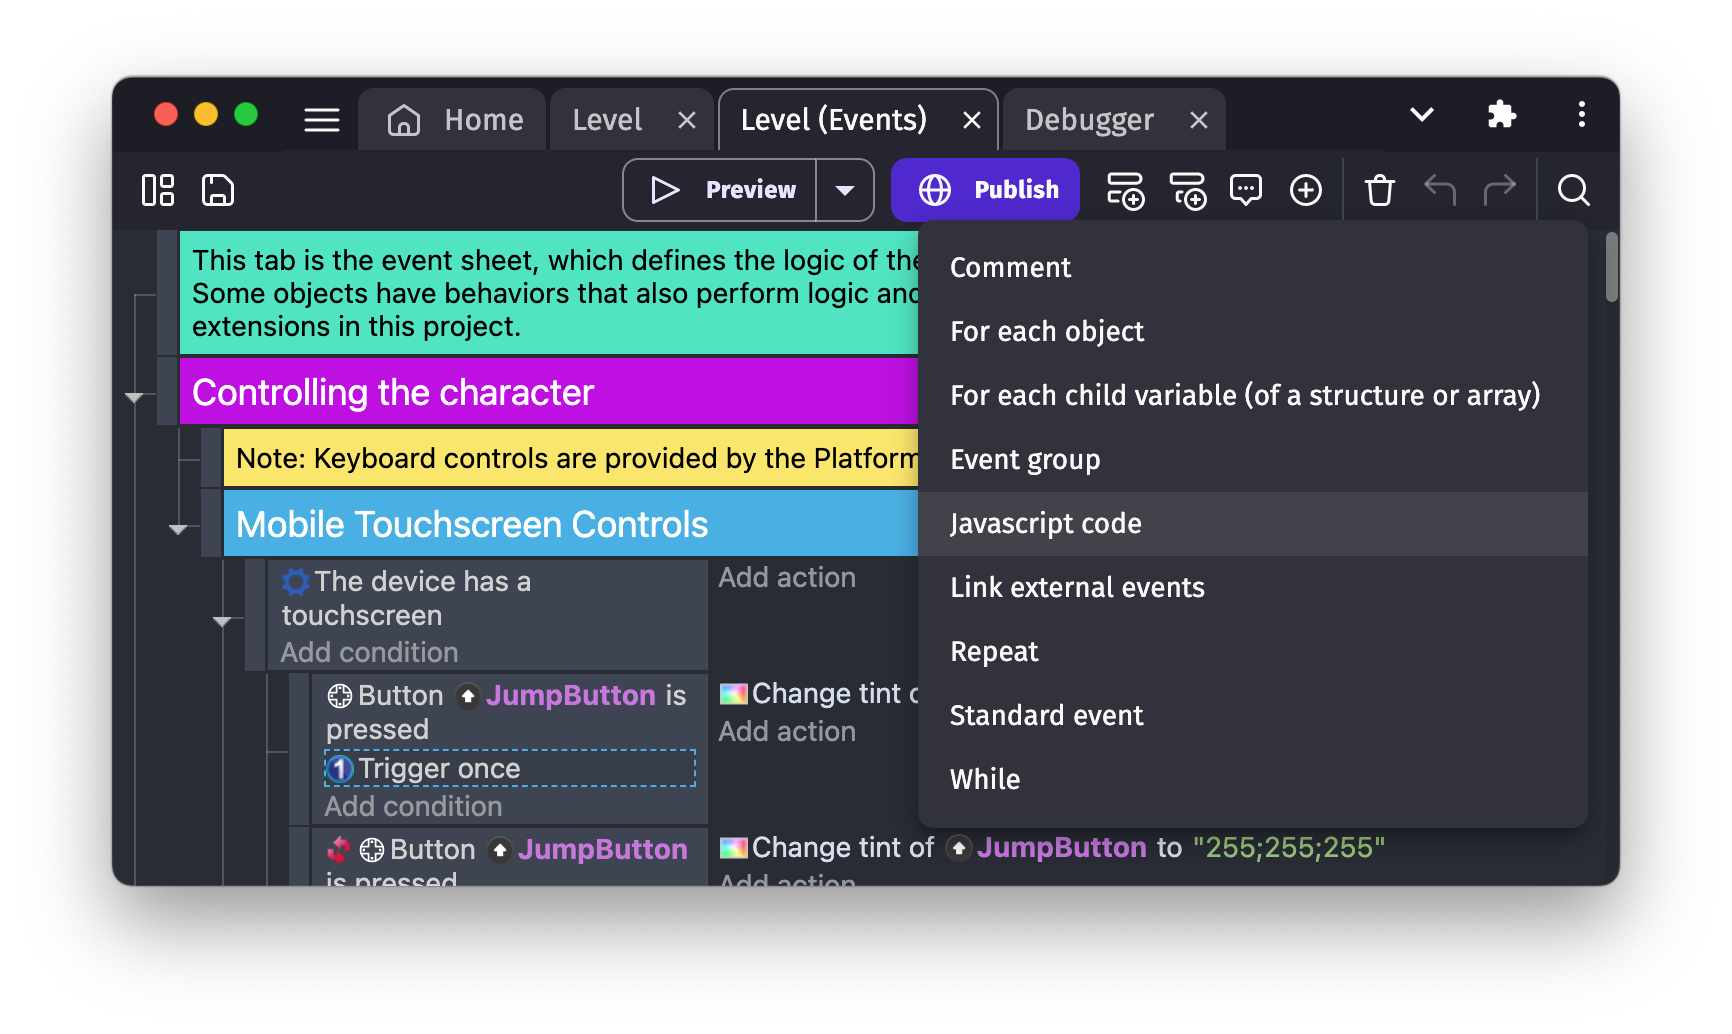Image resolution: width=1732 pixels, height=1034 pixels.
Task: Click the Undo arrow icon
Action: click(1440, 189)
